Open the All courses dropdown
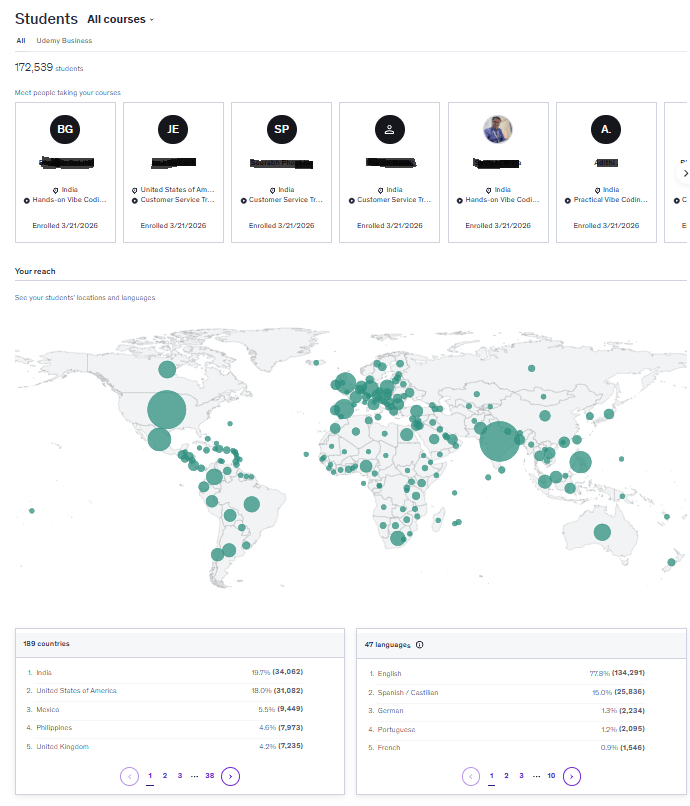Screen dimensions: 690x806 pyautogui.click(x=121, y=19)
